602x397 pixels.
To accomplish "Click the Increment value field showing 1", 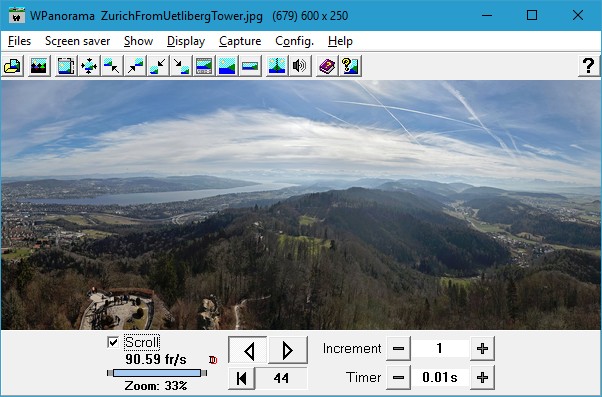I will click(x=440, y=348).
